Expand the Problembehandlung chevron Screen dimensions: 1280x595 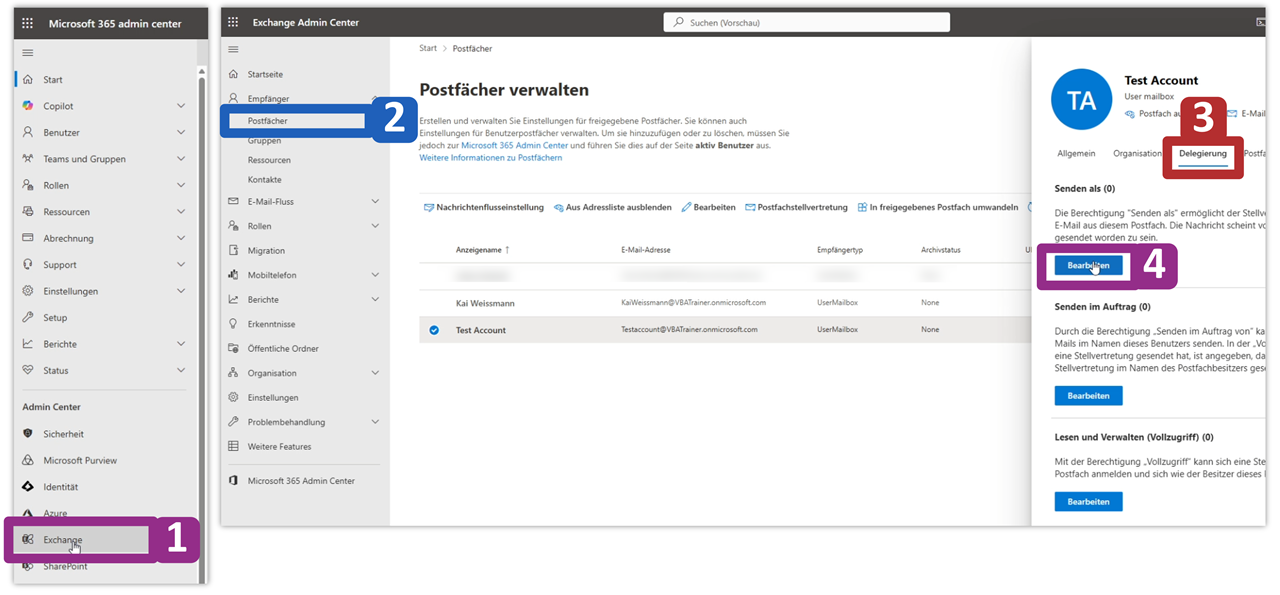click(x=375, y=422)
